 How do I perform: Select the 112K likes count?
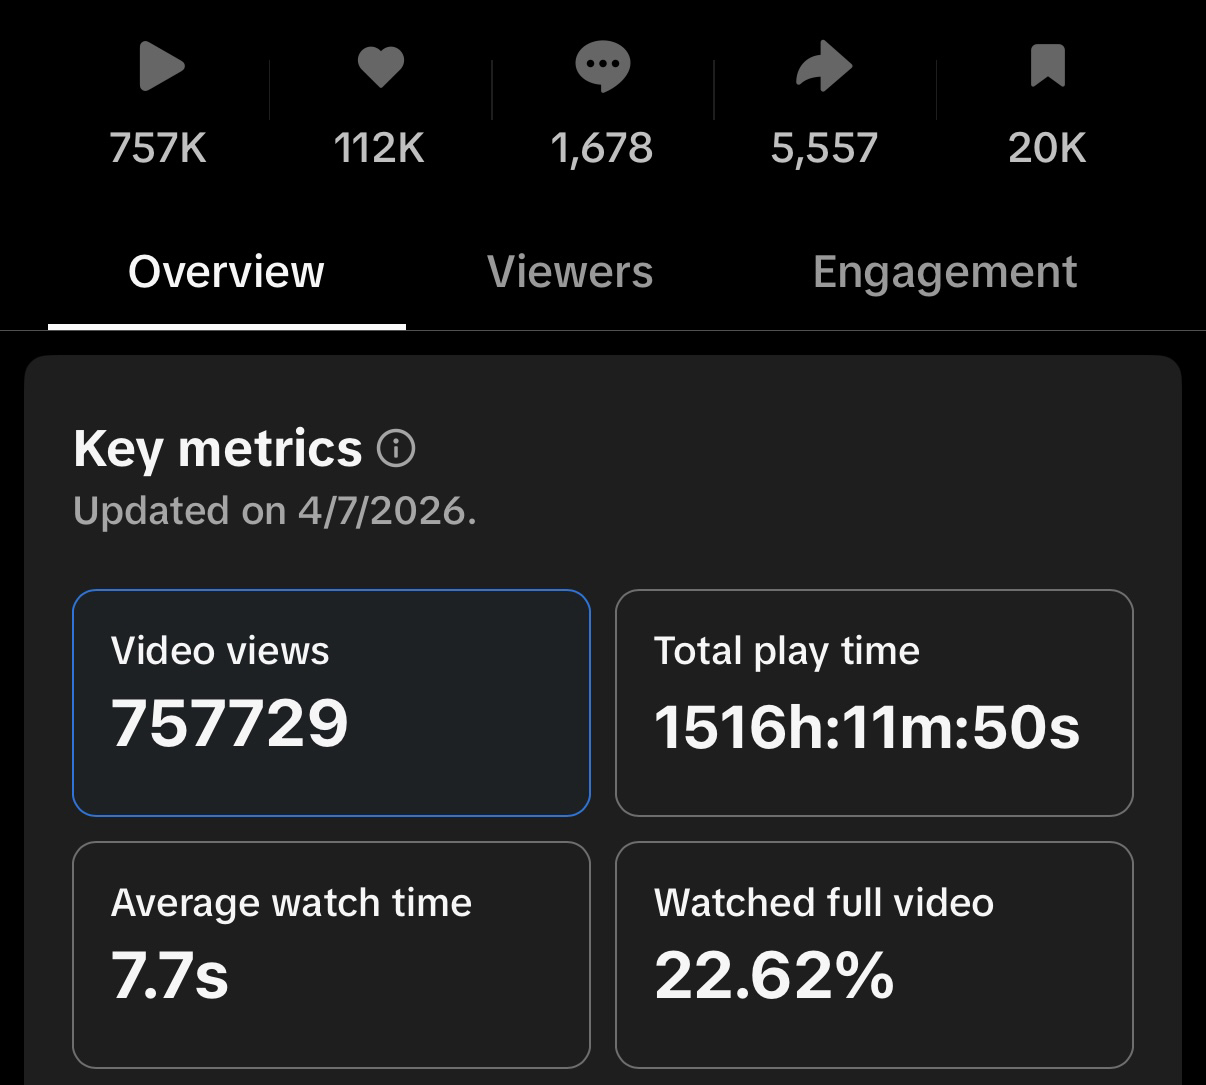tap(380, 148)
